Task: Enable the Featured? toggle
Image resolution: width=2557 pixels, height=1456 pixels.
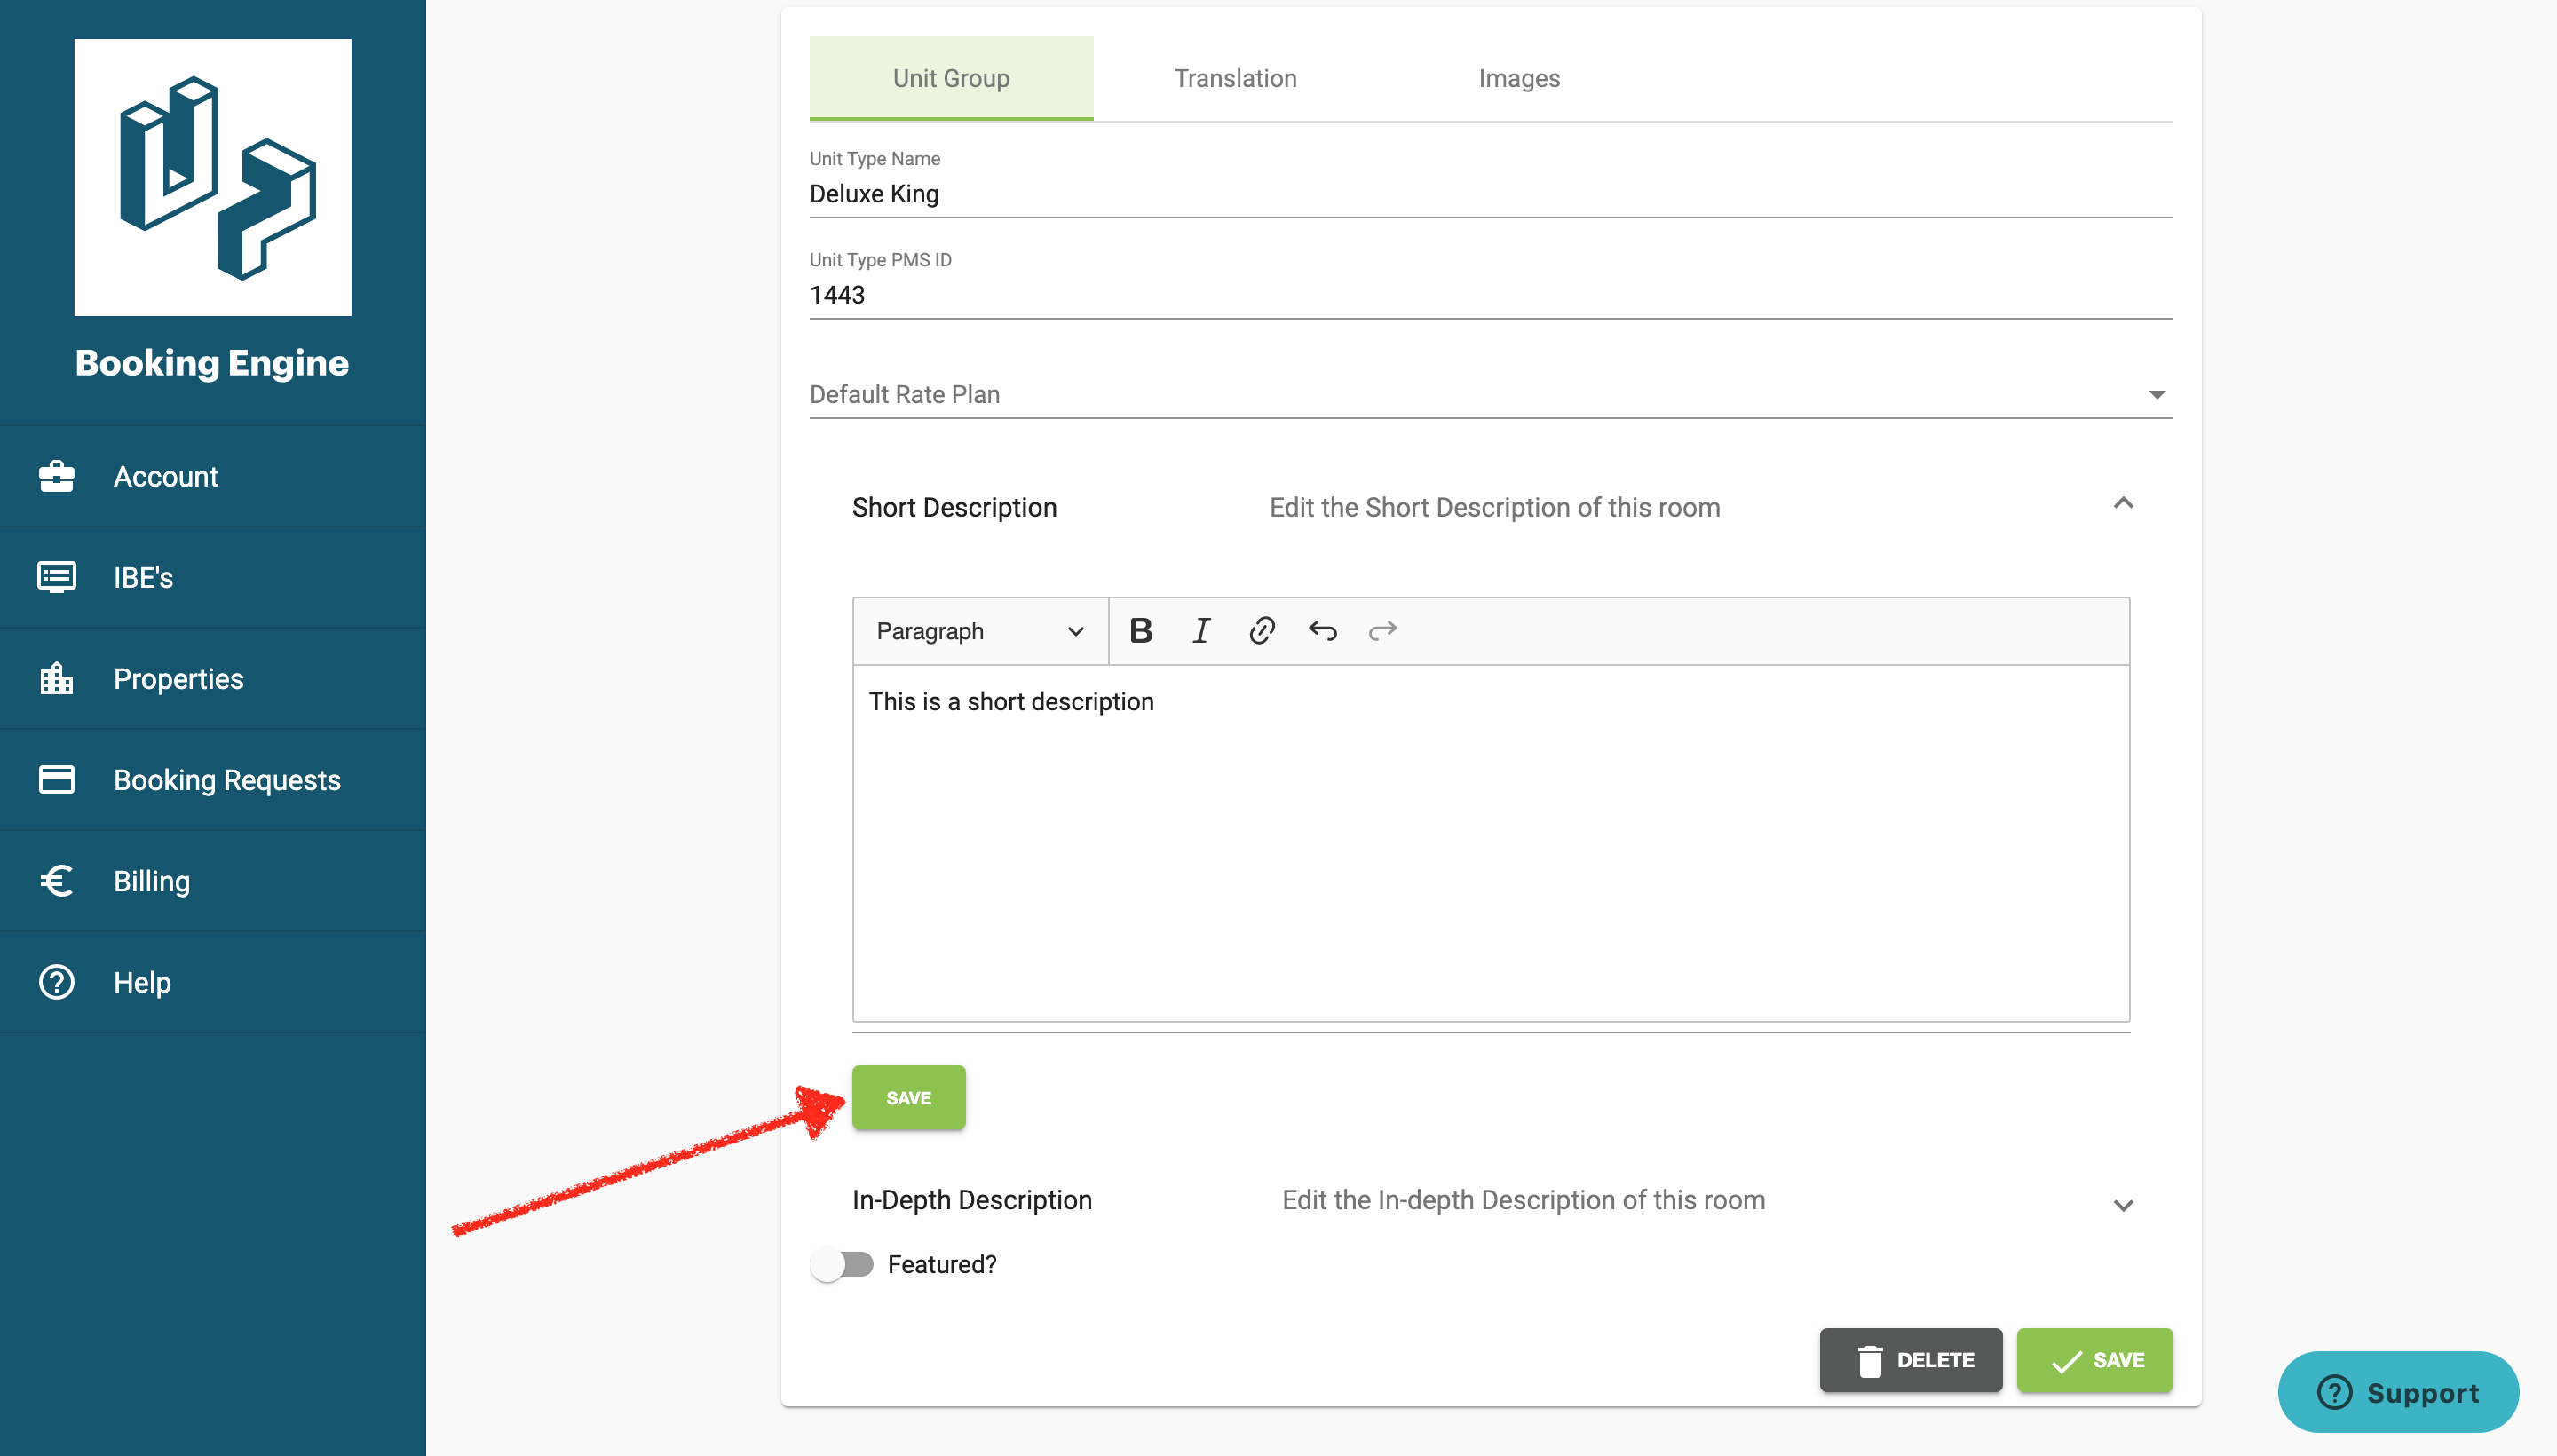Action: (x=843, y=1264)
